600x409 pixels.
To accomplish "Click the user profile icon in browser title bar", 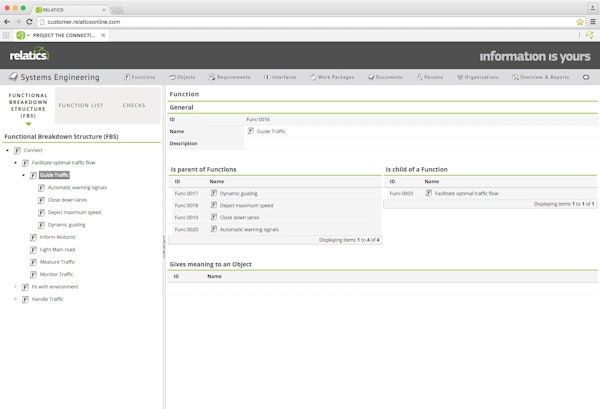I will click(x=592, y=8).
